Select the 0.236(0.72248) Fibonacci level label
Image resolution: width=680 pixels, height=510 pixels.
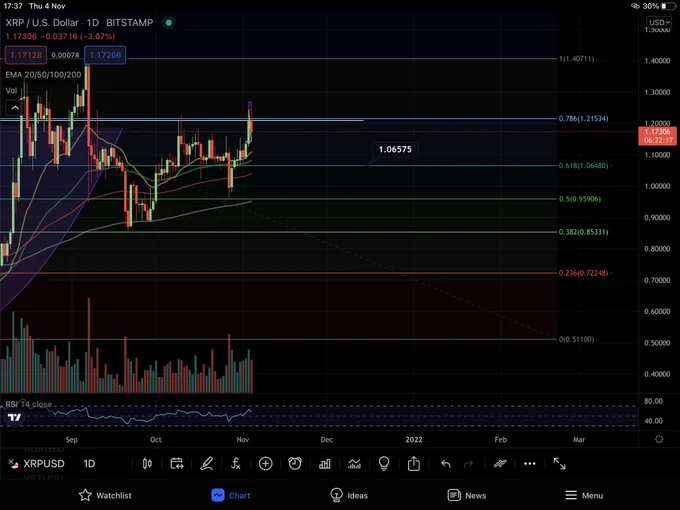pyautogui.click(x=583, y=273)
